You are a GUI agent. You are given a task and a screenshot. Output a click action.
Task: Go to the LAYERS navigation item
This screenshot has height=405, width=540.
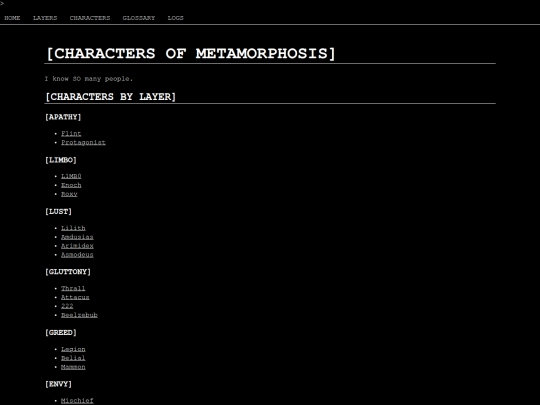point(45,18)
